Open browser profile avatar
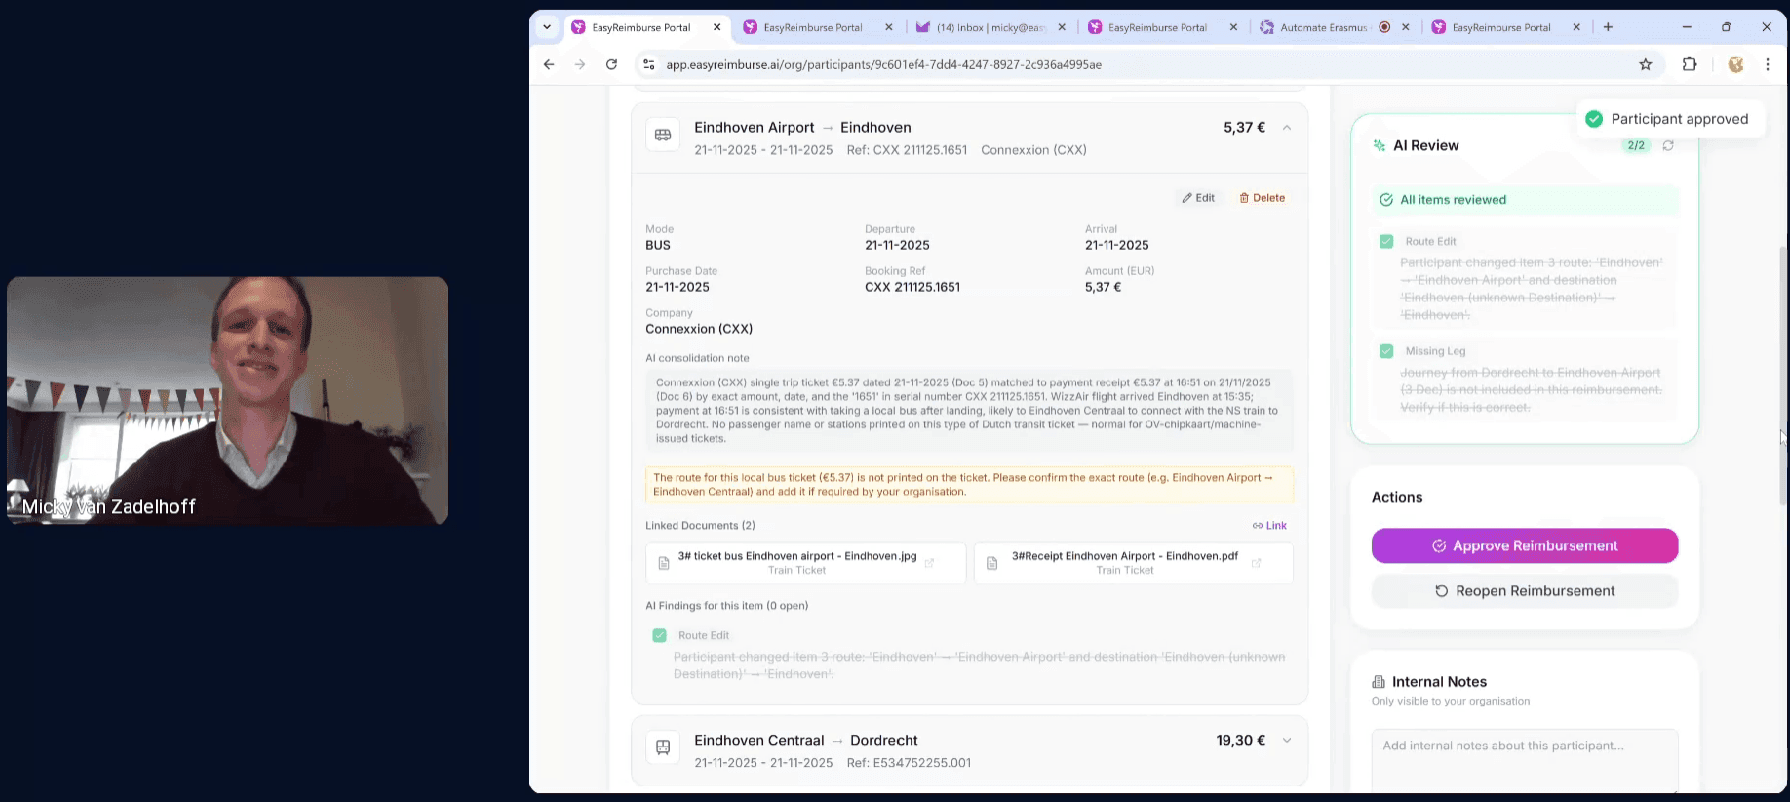Viewport: 1790px width, 802px height. coord(1736,64)
